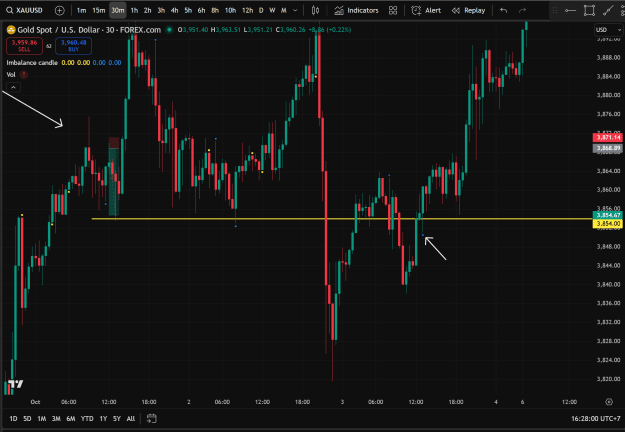Set date range to YTD
The width and height of the screenshot is (625, 432).
coord(87,418)
